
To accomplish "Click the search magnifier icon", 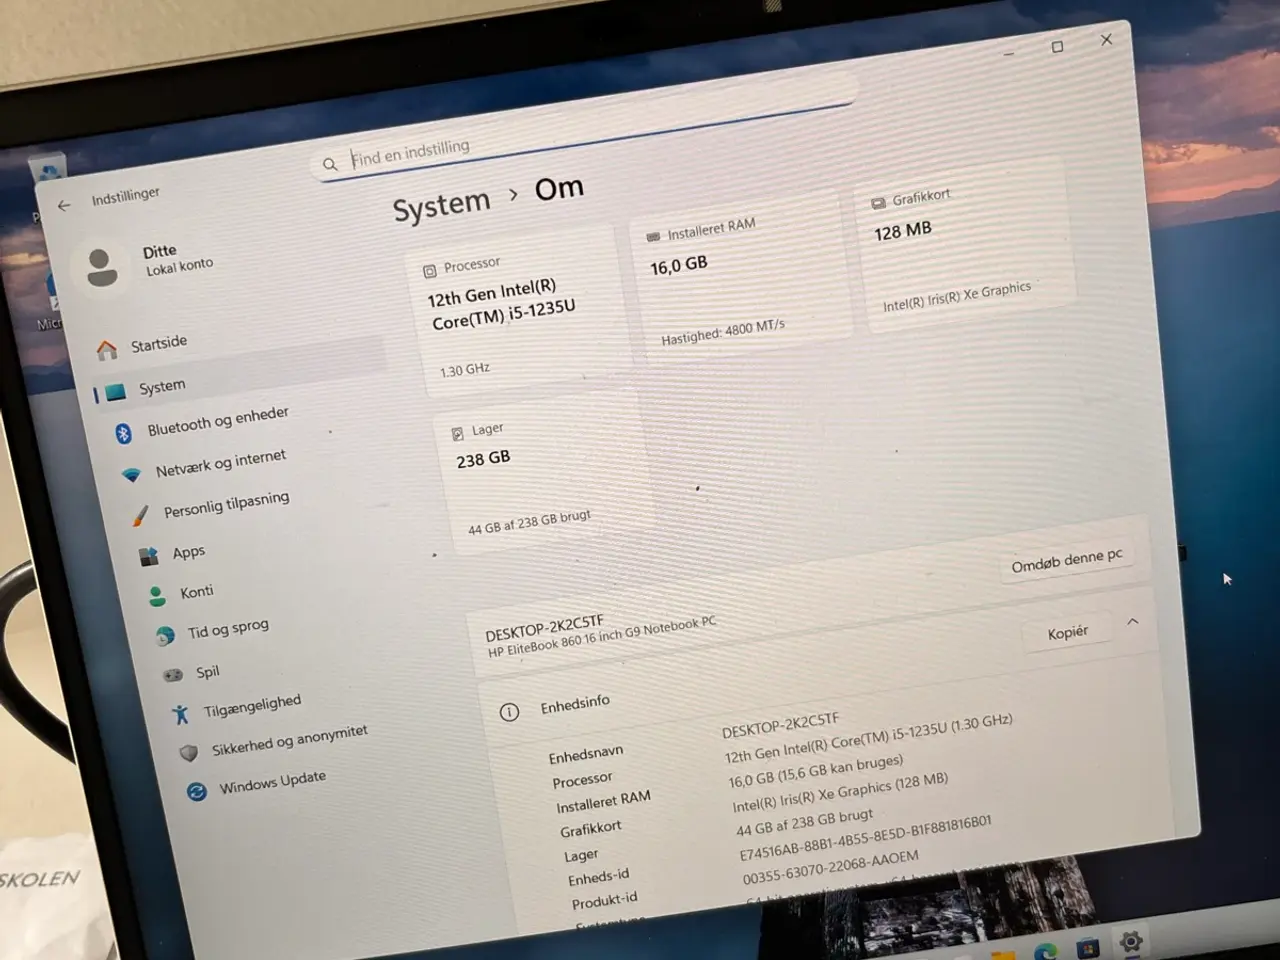I will coord(330,164).
